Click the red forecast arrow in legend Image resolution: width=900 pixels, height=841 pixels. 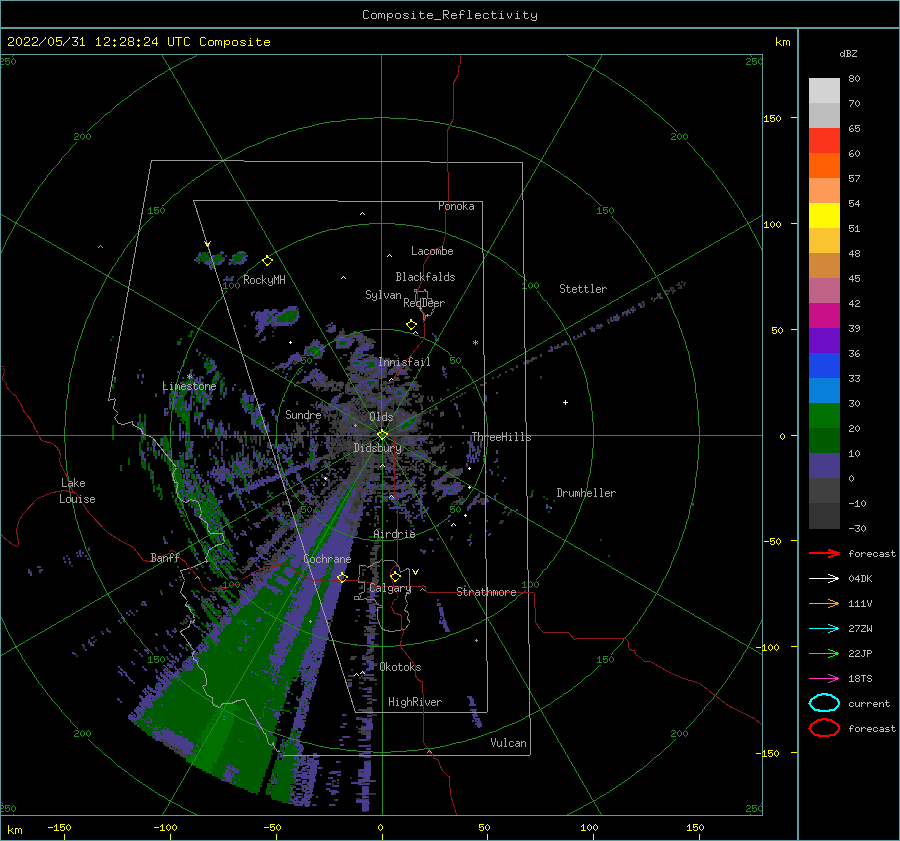point(824,553)
